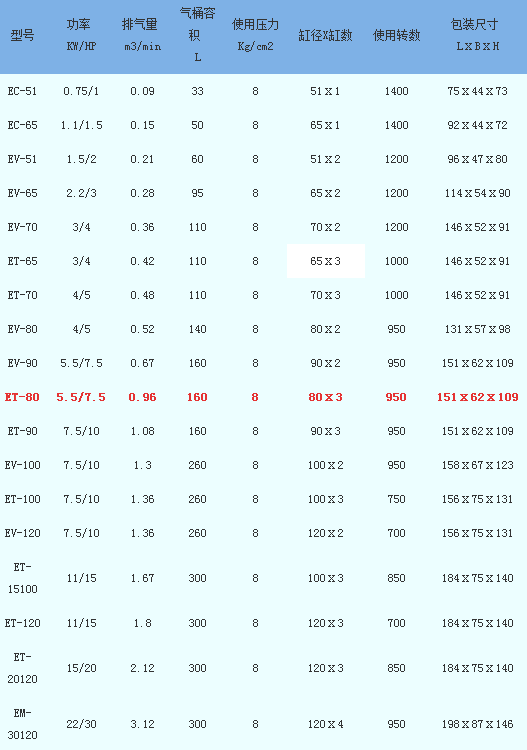The width and height of the screenshot is (527, 750).
Task: Click the highlighted 65 X 3 cell
Action: click(326, 261)
